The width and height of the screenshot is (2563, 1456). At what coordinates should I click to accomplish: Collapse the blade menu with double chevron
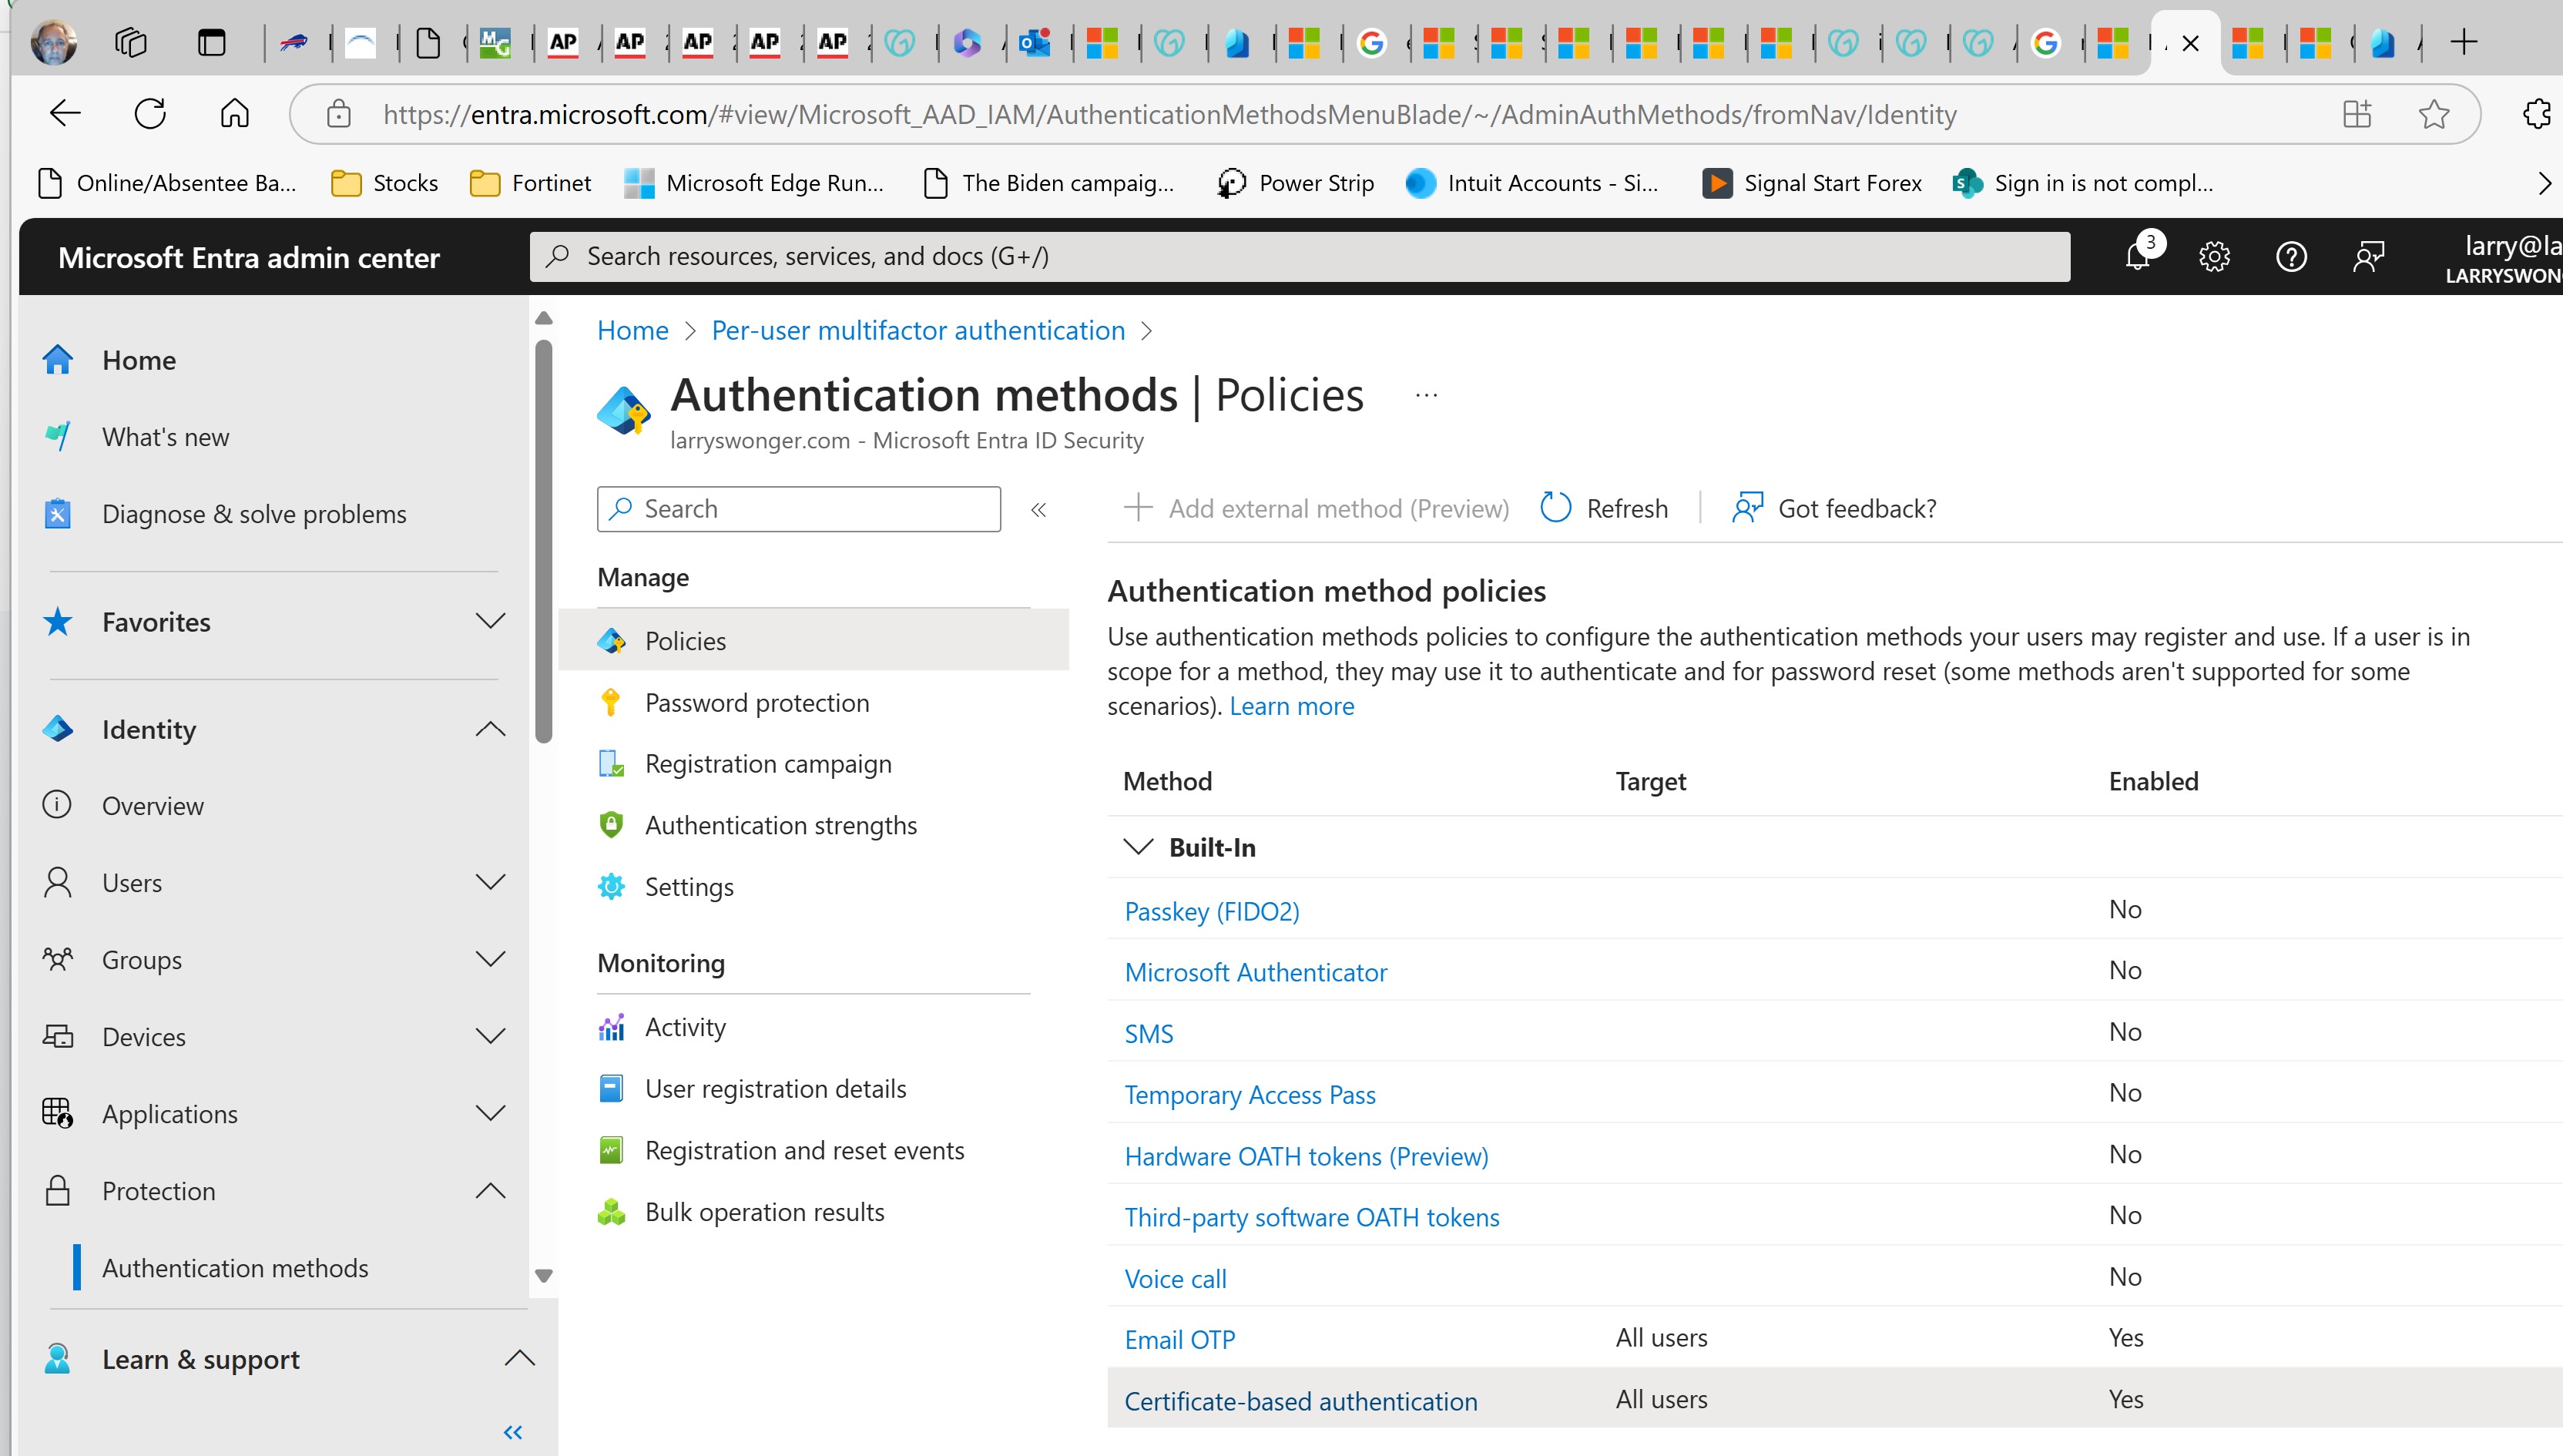point(1039,510)
